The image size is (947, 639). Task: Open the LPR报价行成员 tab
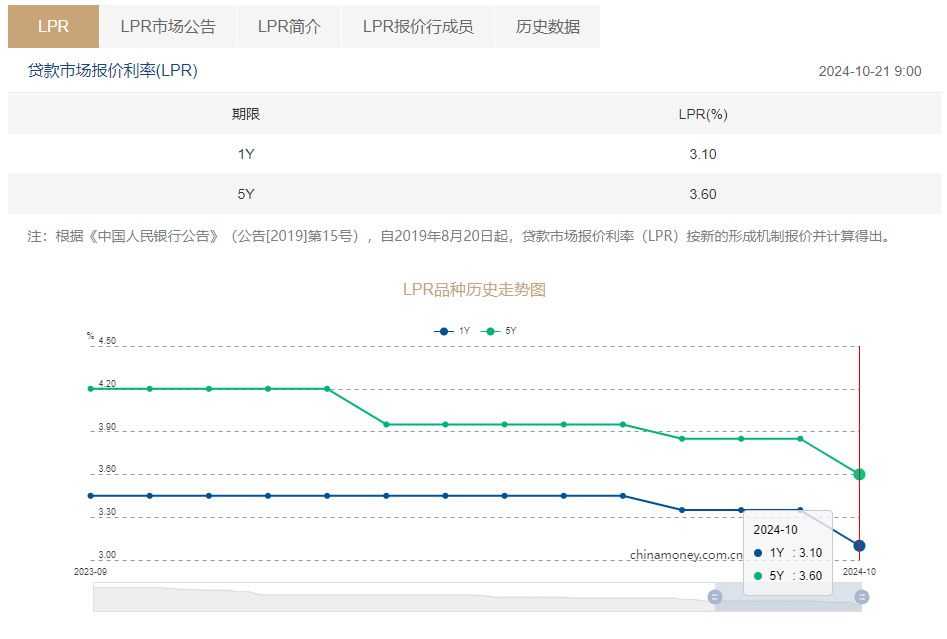pyautogui.click(x=418, y=27)
